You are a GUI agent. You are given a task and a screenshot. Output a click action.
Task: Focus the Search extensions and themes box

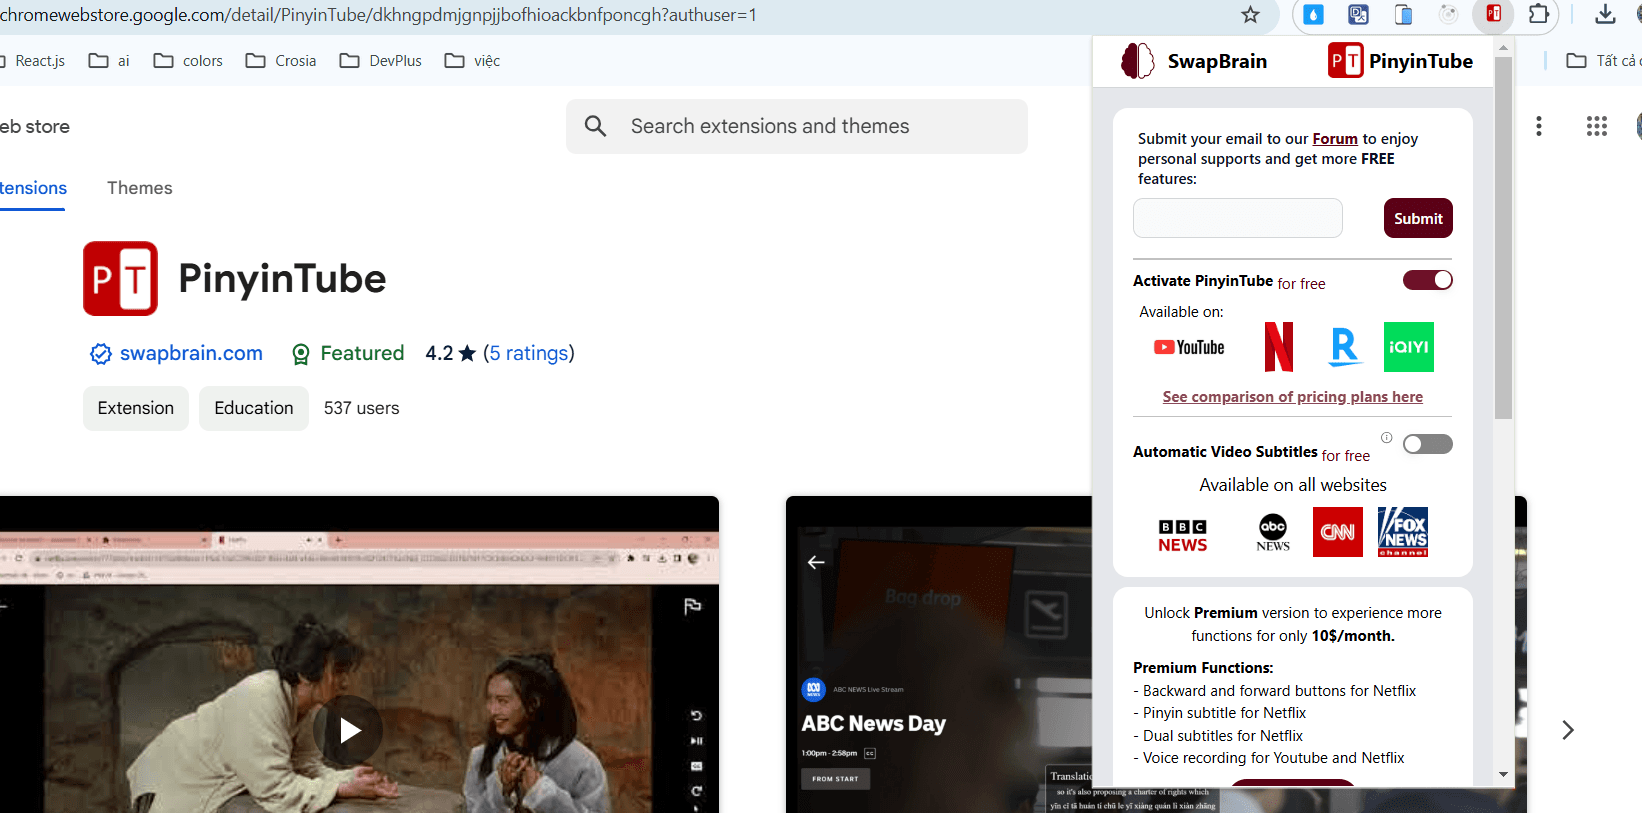tap(797, 126)
